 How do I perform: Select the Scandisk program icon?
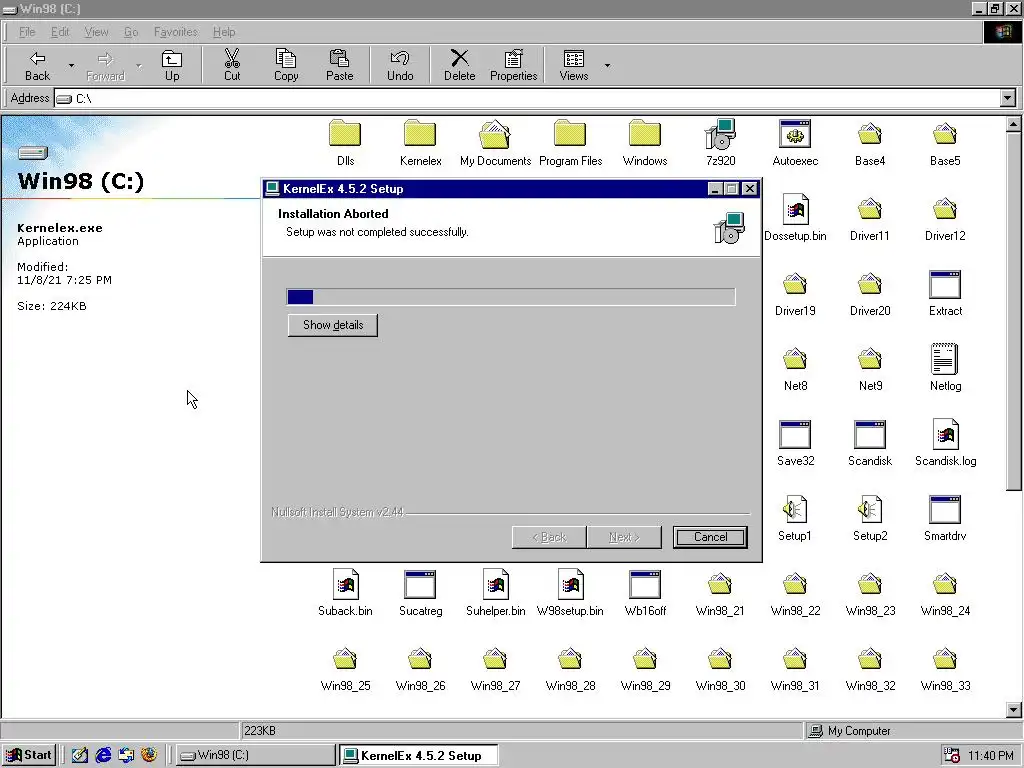coord(870,443)
